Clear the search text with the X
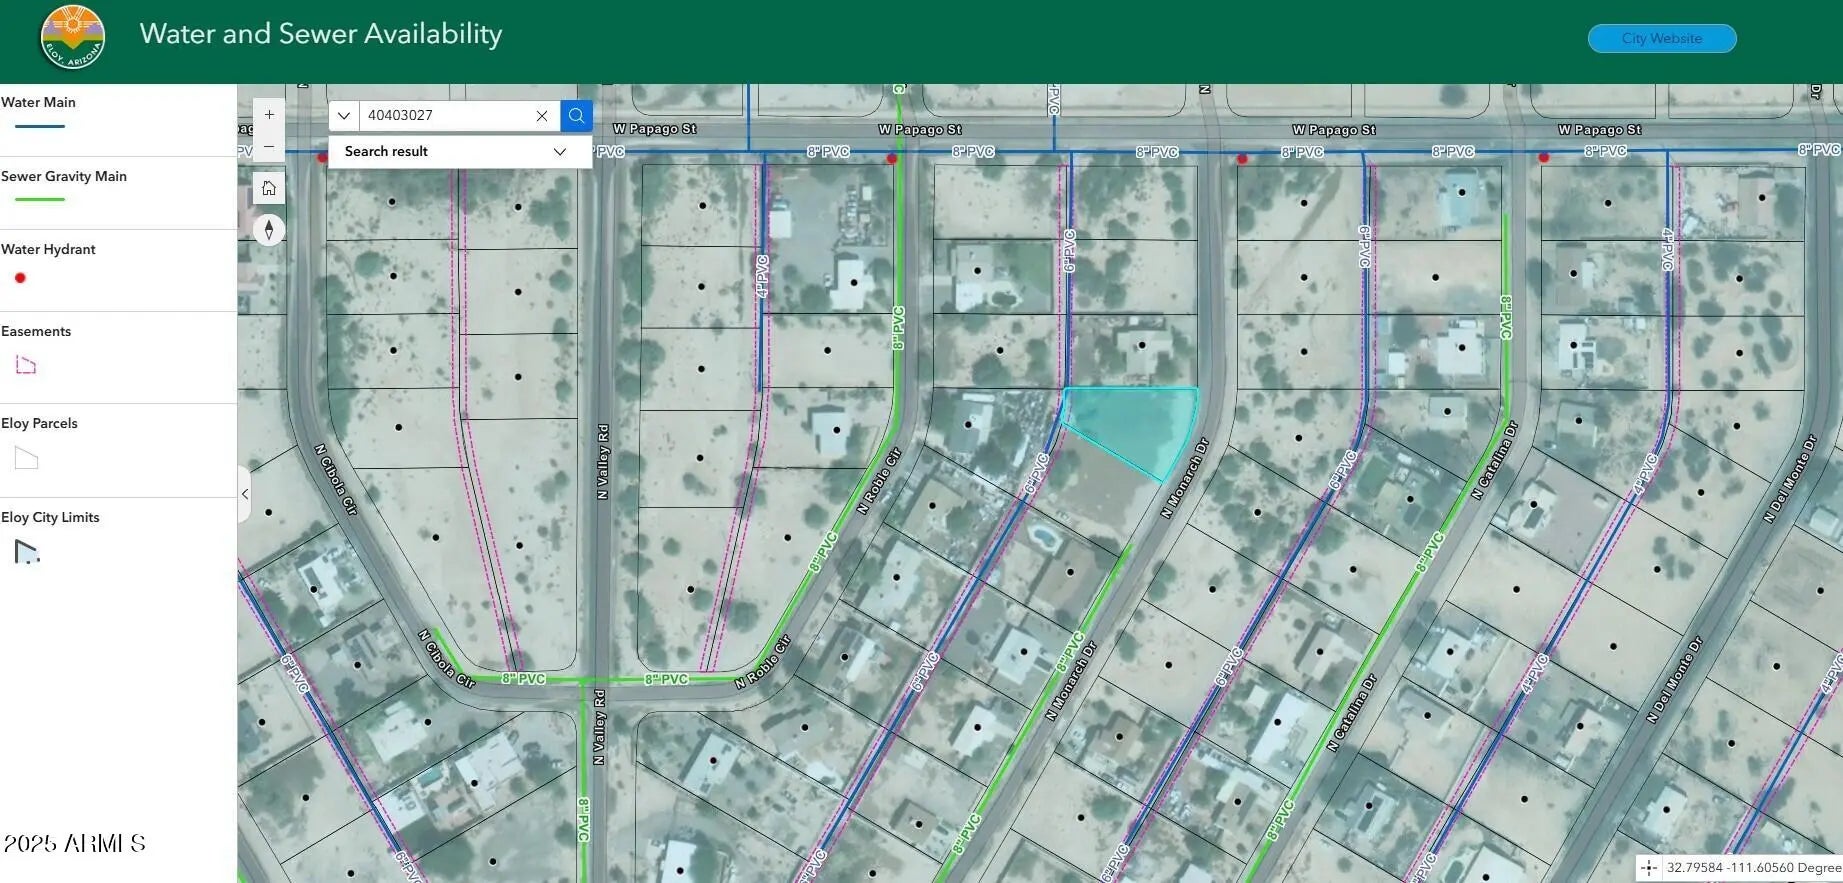 click(x=542, y=116)
